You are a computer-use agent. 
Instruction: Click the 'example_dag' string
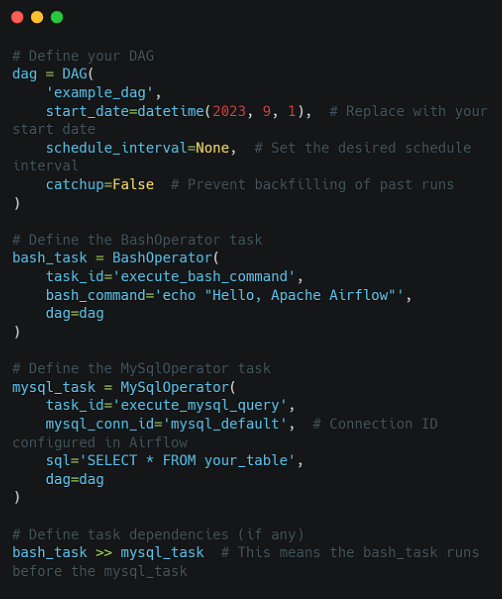pyautogui.click(x=99, y=93)
